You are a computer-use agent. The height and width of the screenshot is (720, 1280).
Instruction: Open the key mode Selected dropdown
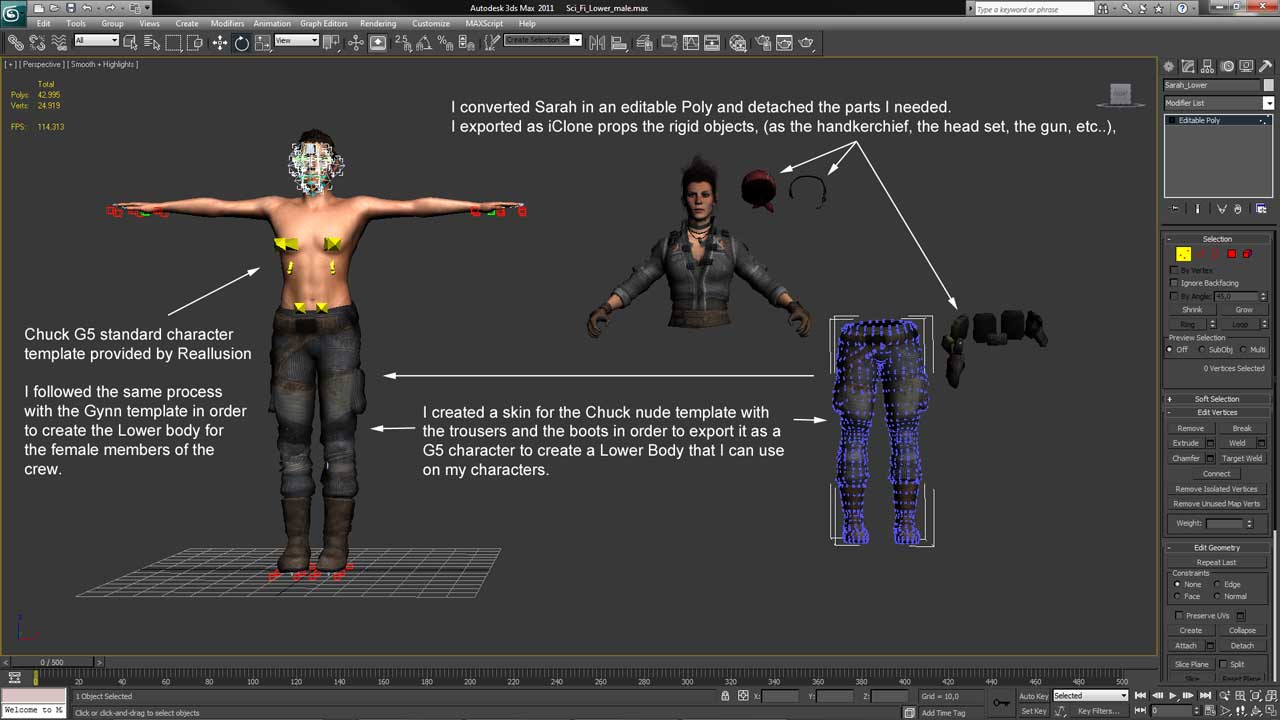(x=1090, y=696)
